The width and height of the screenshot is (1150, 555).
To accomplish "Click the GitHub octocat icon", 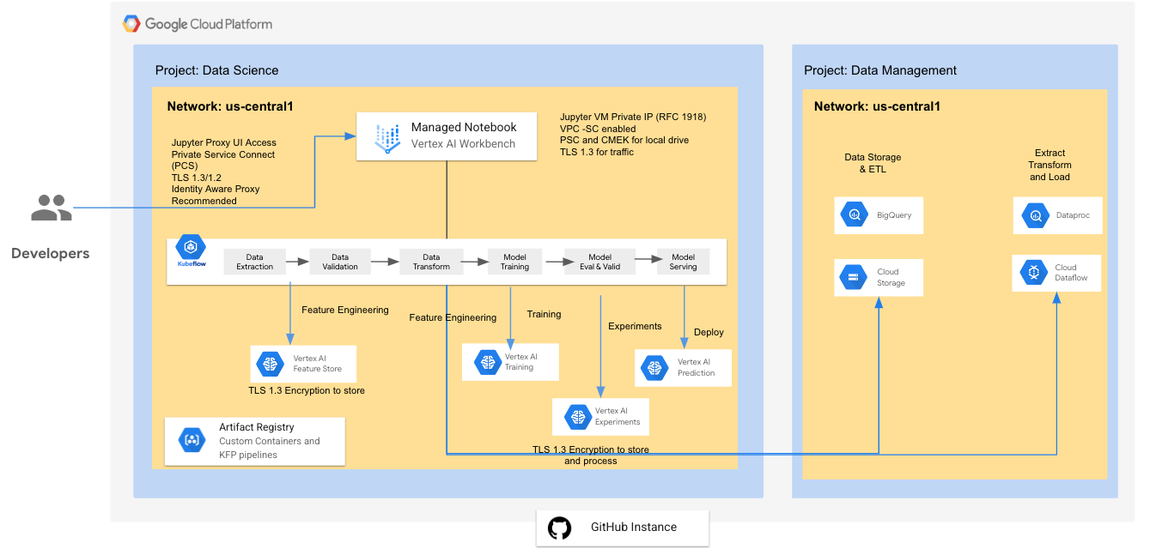I will 560,528.
